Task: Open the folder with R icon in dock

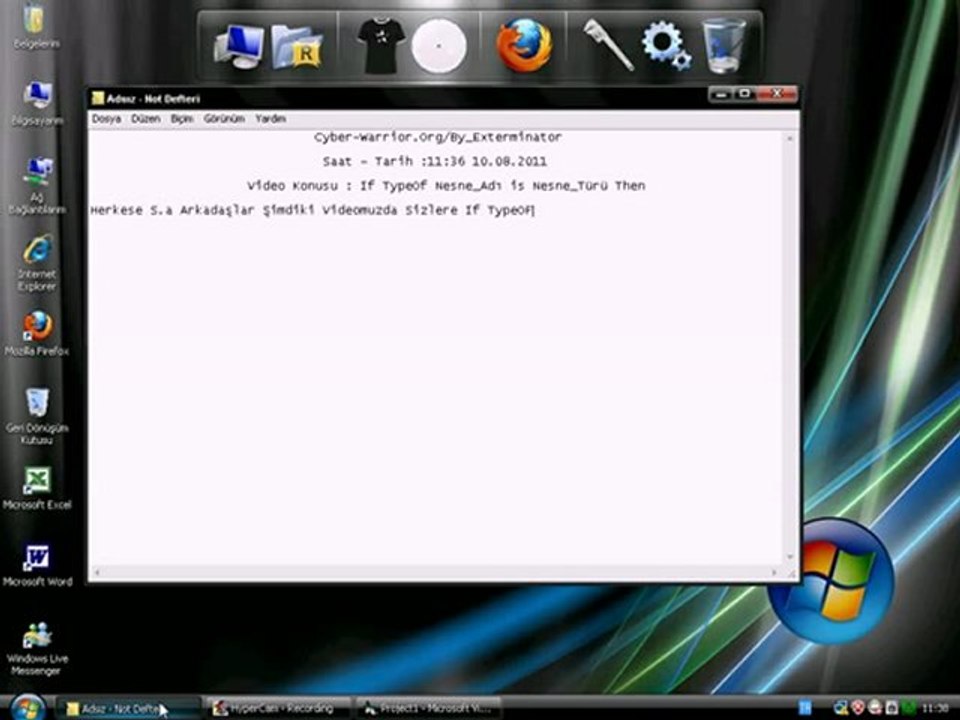Action: pyautogui.click(x=298, y=47)
